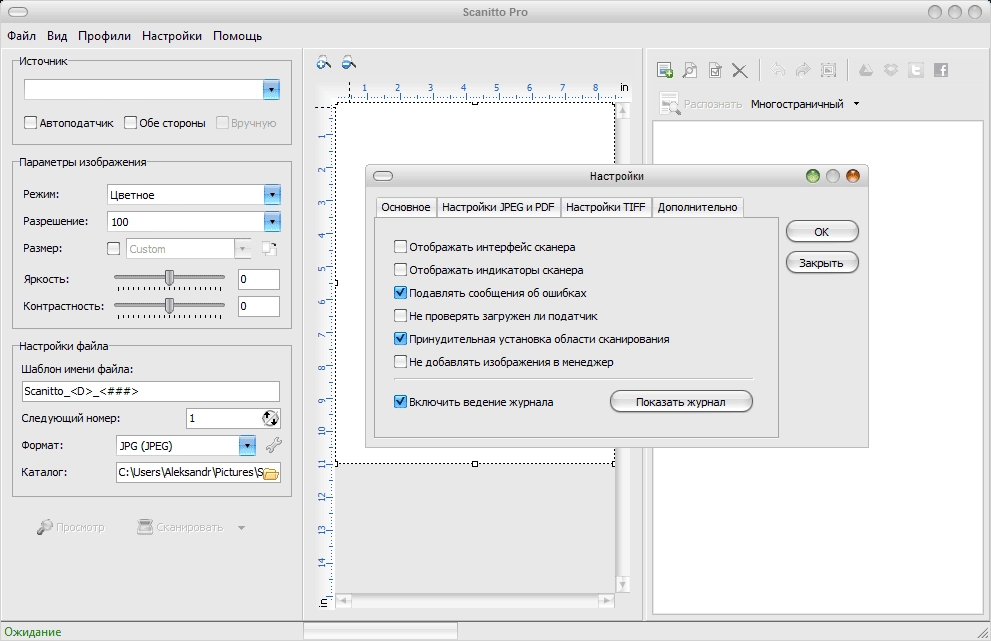Click the add image icon with green plus
The height and width of the screenshot is (641, 991).
[x=665, y=70]
